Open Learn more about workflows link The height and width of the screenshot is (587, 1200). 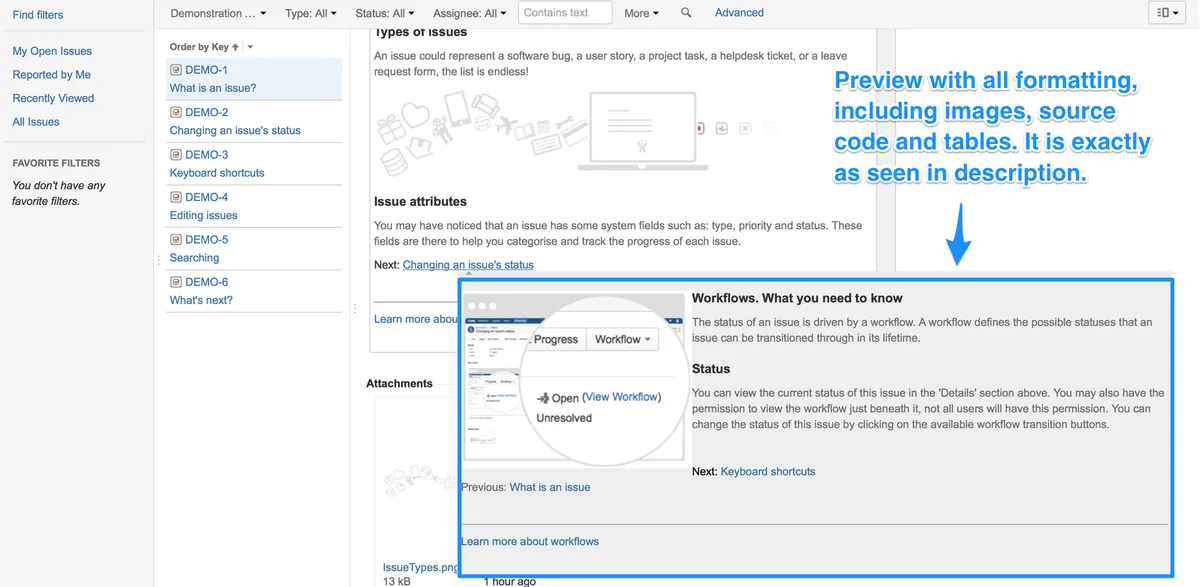tap(530, 541)
